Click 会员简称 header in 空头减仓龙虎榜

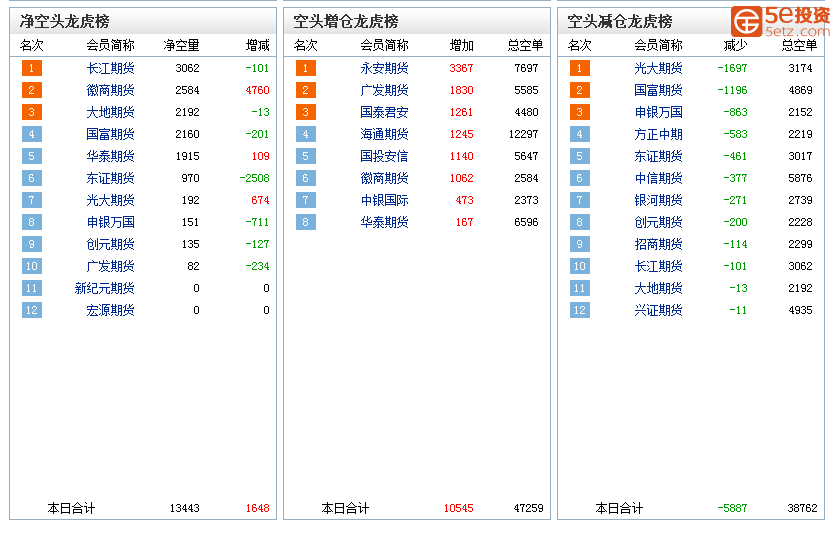(658, 45)
